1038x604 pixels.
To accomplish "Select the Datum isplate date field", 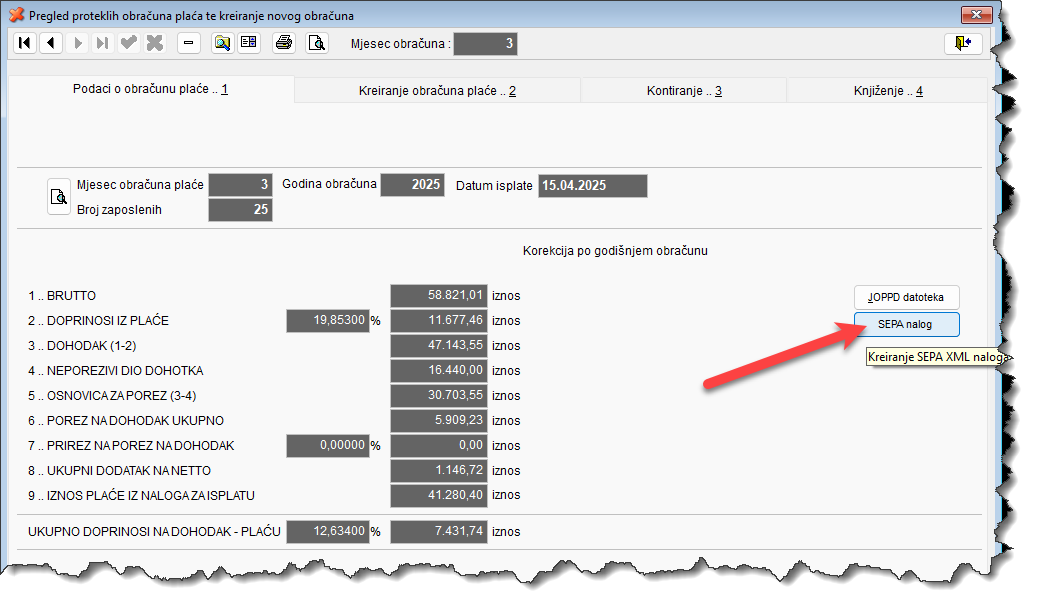I will click(x=592, y=186).
